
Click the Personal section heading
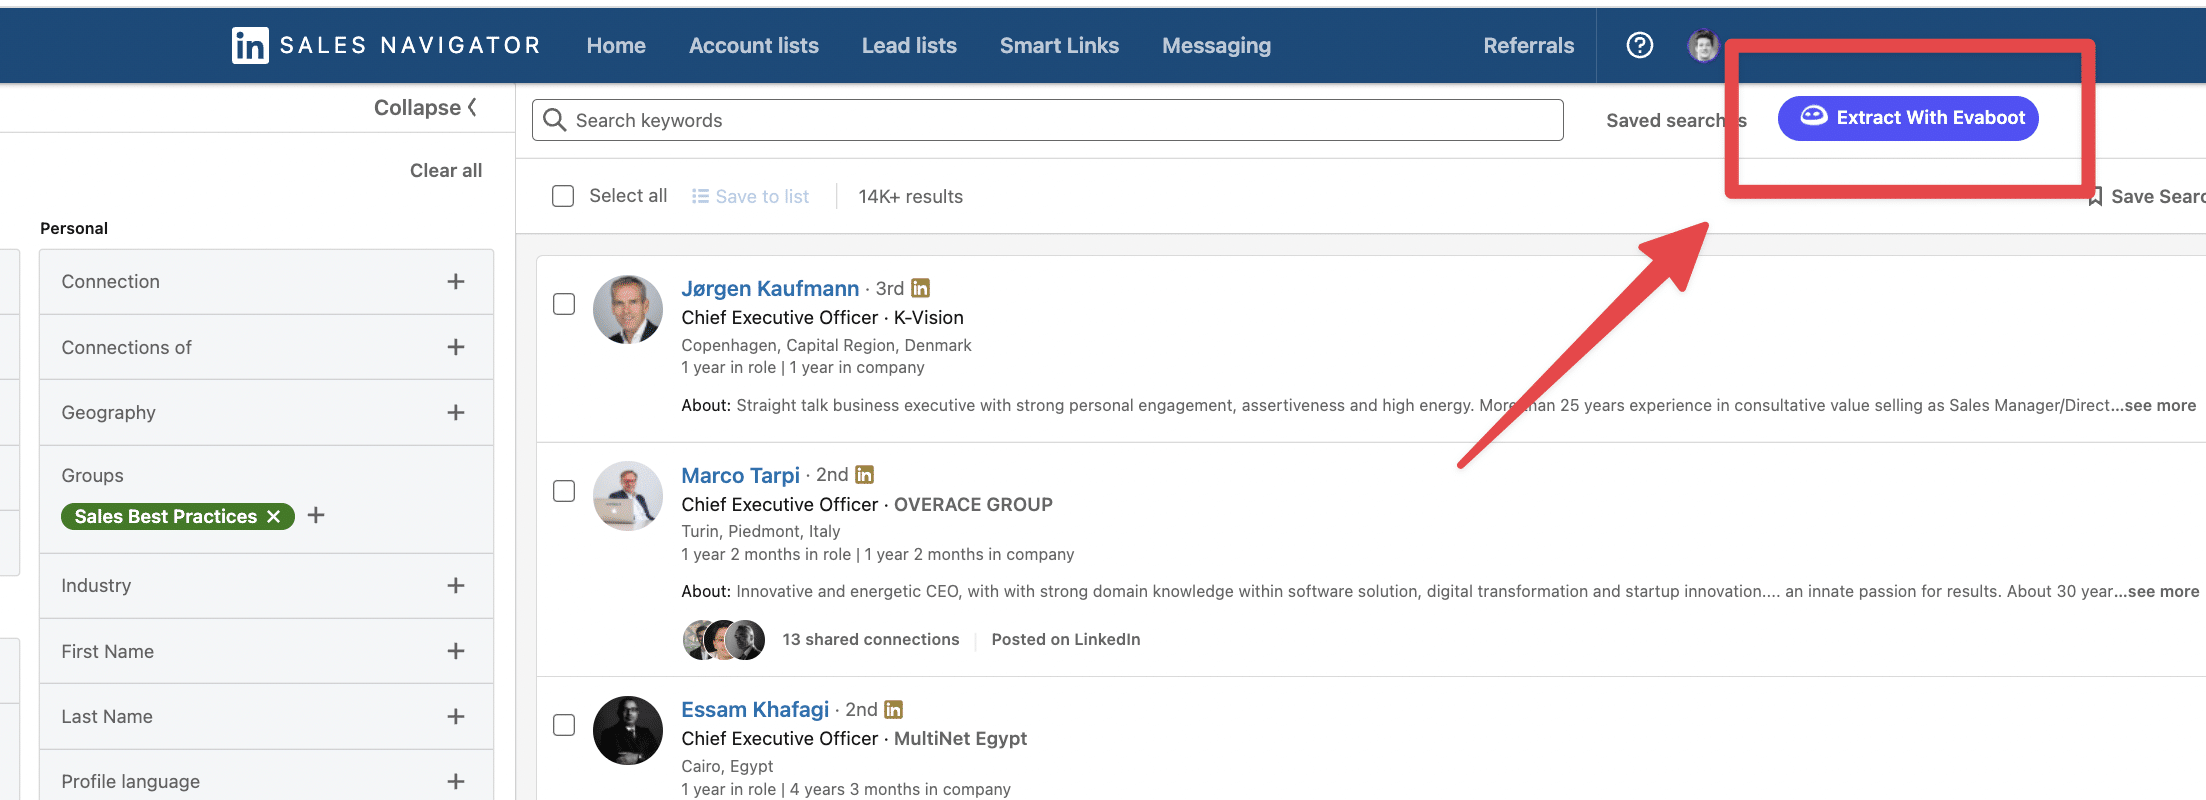coord(74,228)
